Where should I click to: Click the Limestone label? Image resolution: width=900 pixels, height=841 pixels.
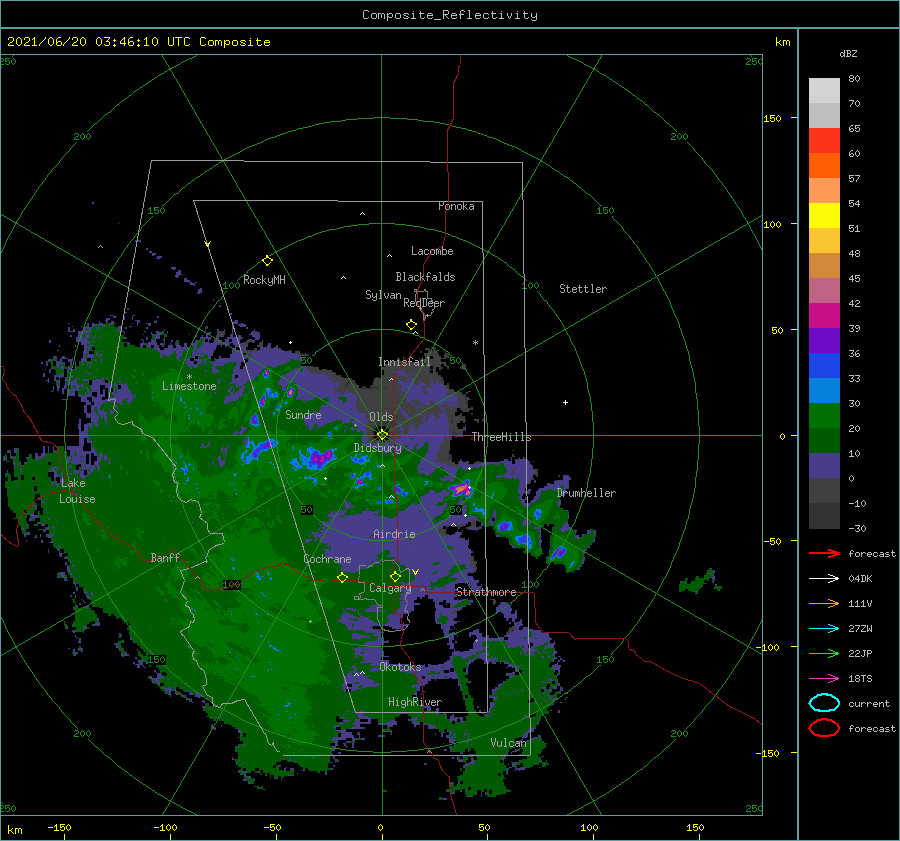click(x=189, y=386)
